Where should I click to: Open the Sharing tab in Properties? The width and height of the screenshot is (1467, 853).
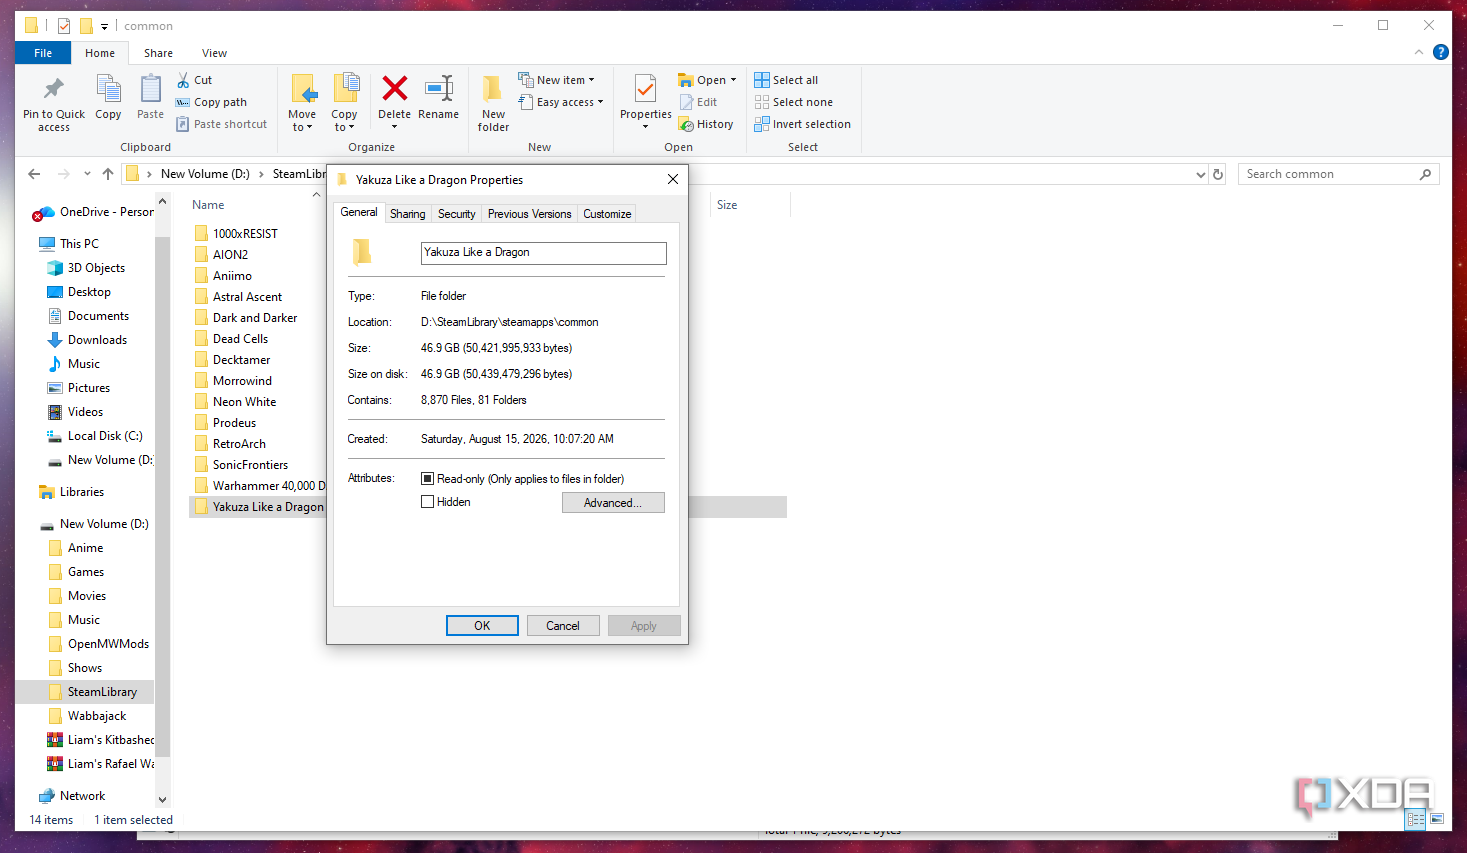(408, 214)
